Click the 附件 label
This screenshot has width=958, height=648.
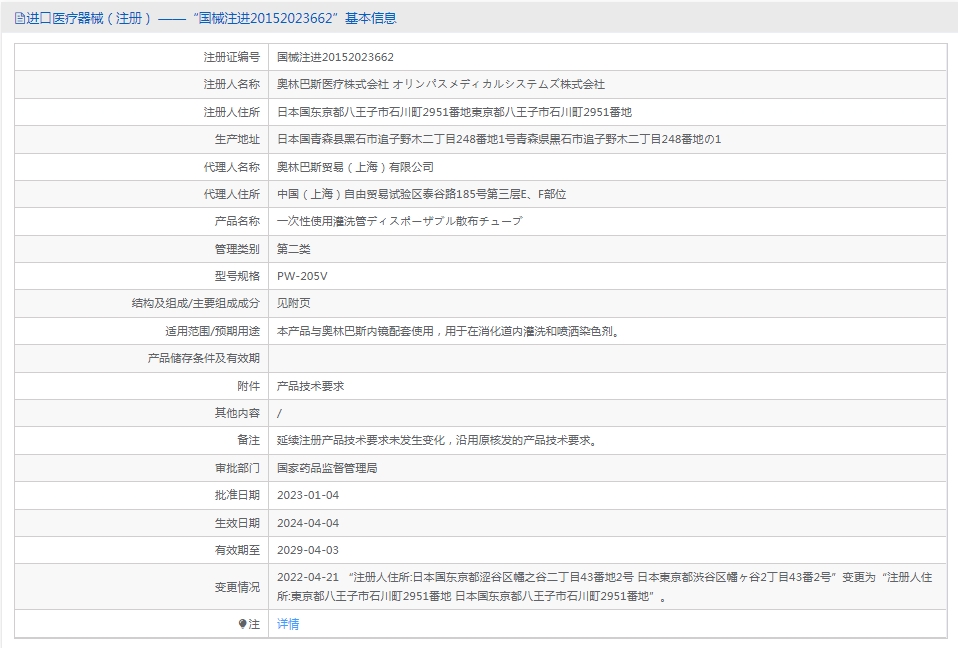tap(249, 386)
